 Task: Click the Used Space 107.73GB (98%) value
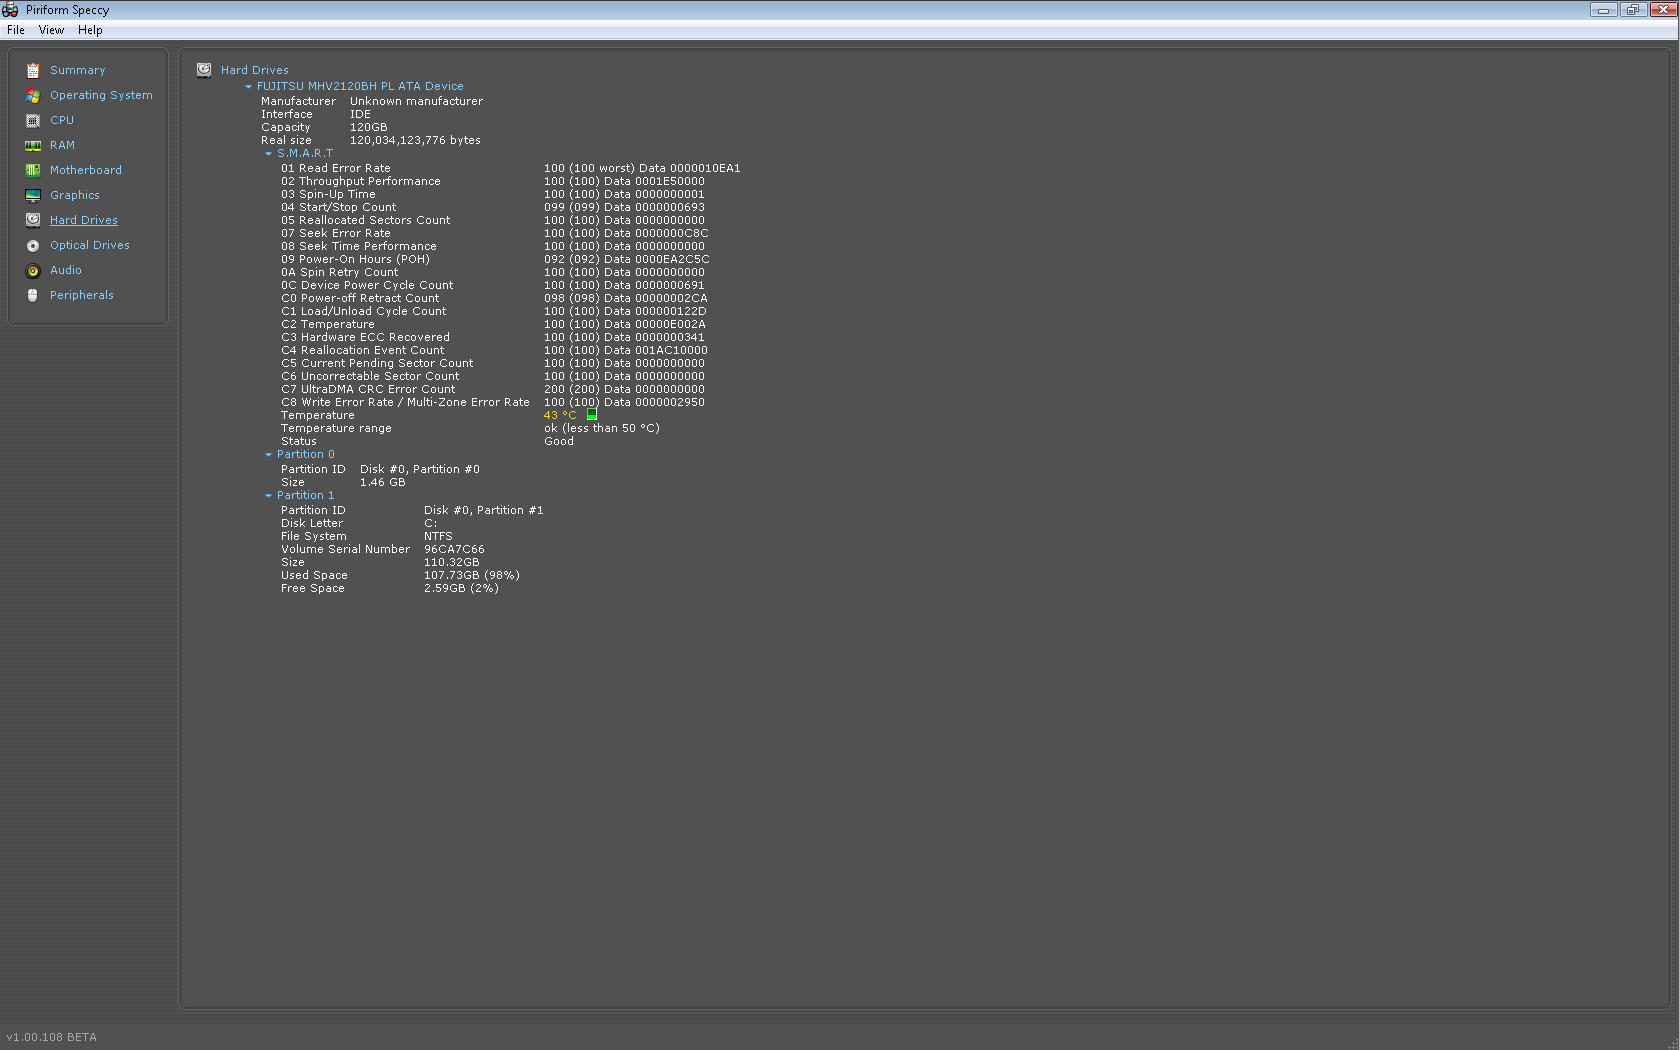pos(472,575)
